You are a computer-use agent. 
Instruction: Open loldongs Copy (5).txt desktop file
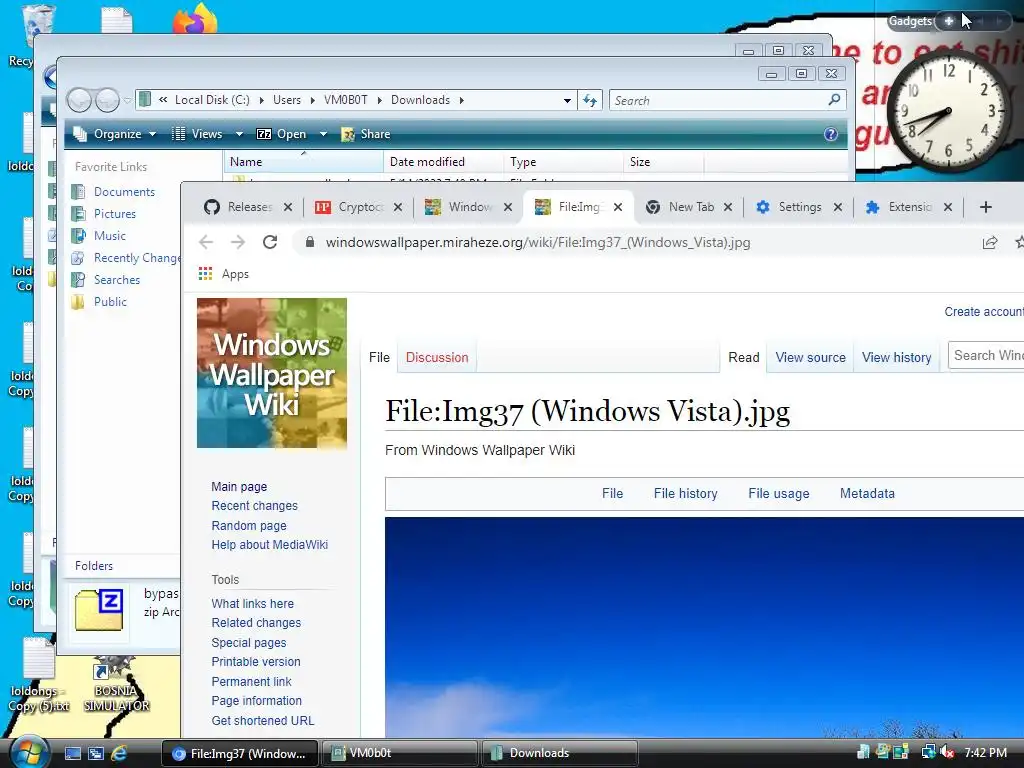pos(38,677)
